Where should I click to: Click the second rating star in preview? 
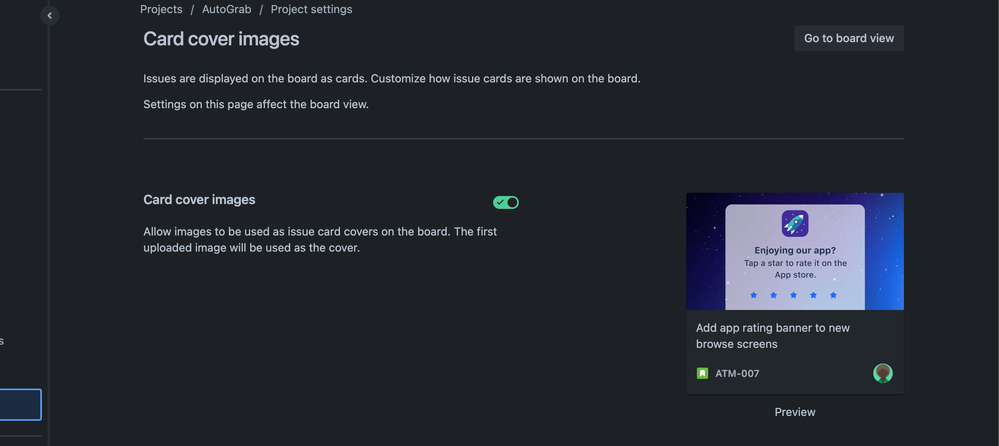pyautogui.click(x=773, y=295)
